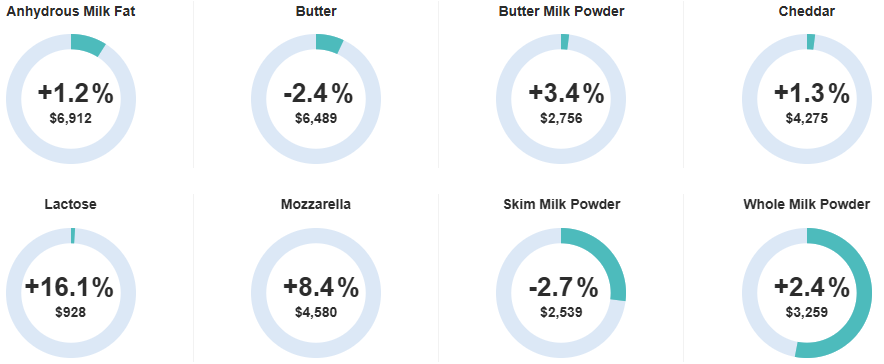
Task: Click the +8.4% Mozzarella change value
Action: point(321,288)
